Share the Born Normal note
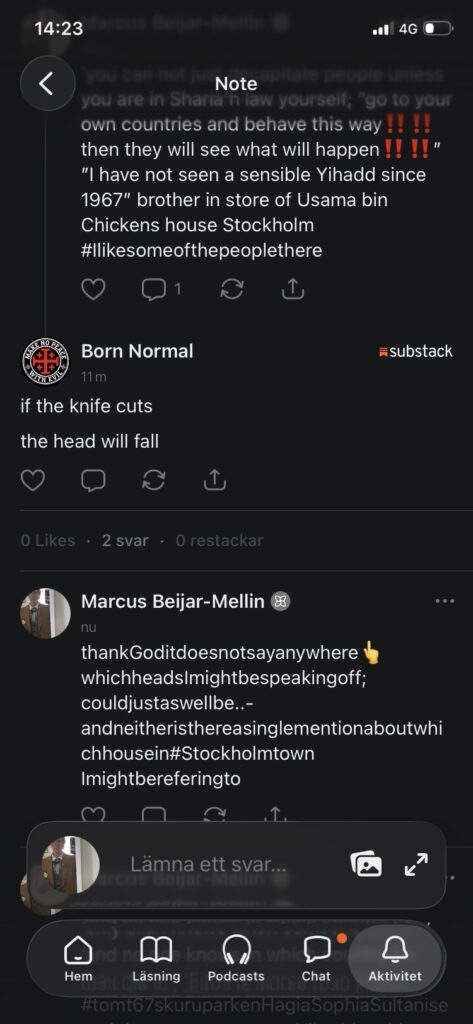Viewport: 473px width, 1024px height. point(214,480)
